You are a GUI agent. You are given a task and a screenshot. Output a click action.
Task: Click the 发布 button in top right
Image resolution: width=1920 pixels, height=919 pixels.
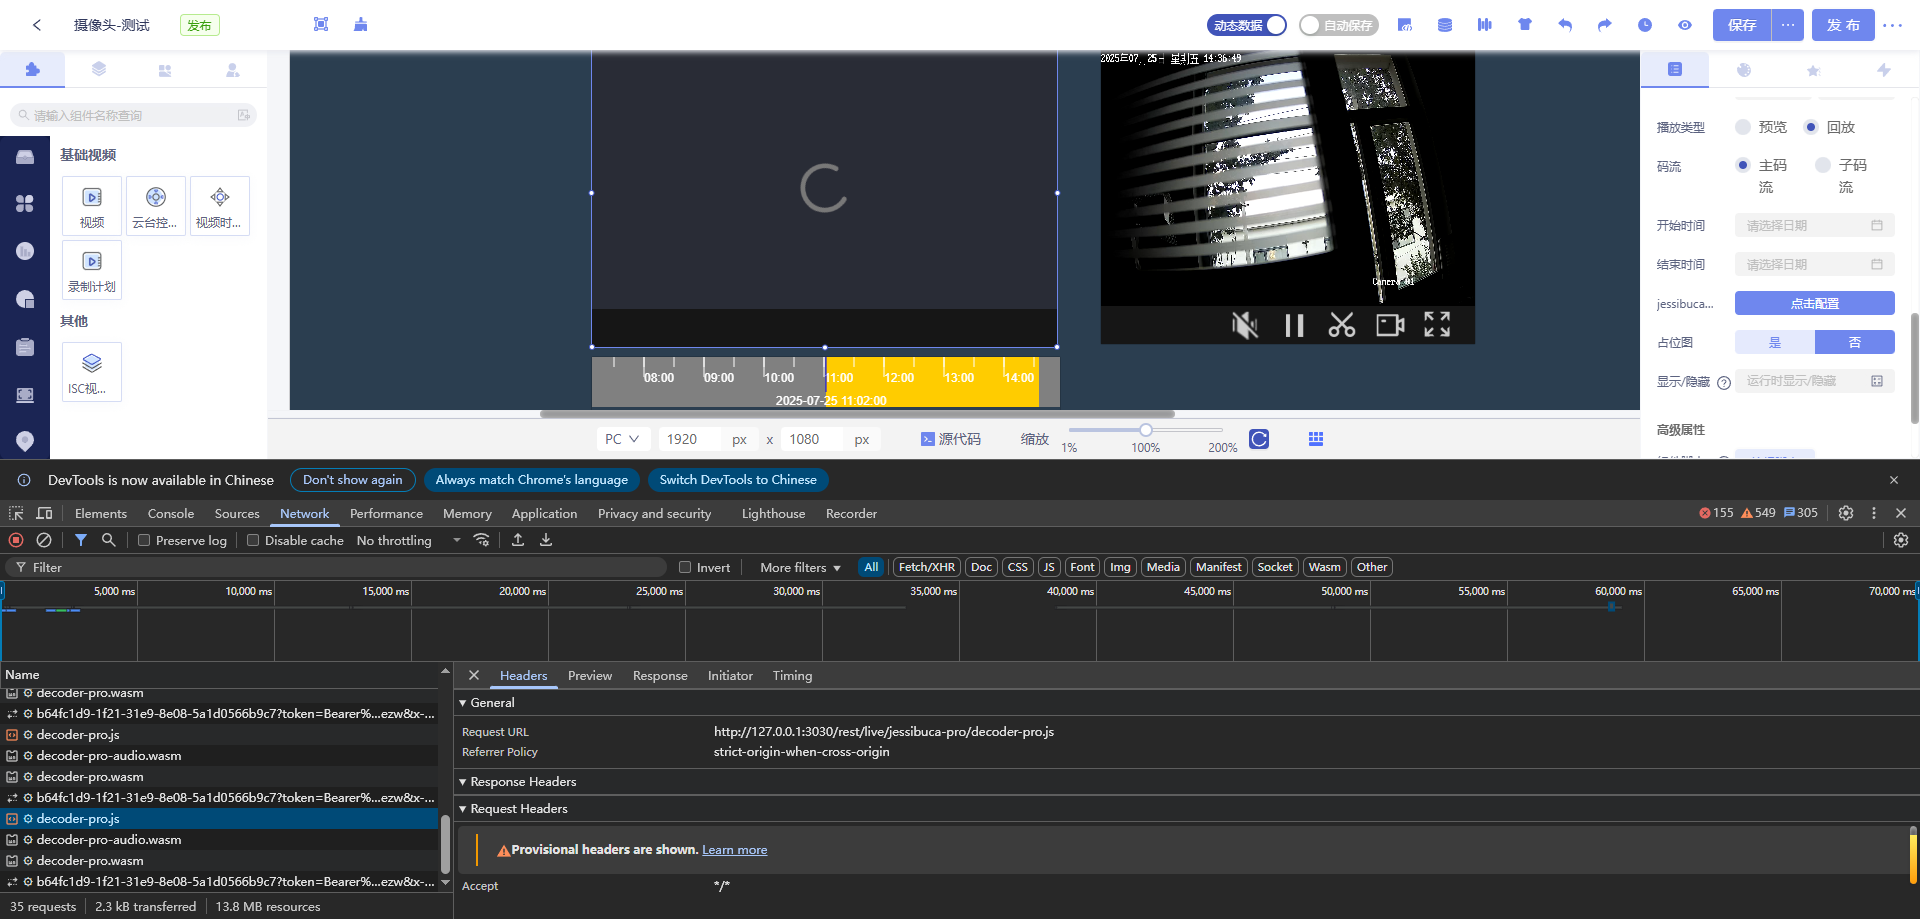1843,25
